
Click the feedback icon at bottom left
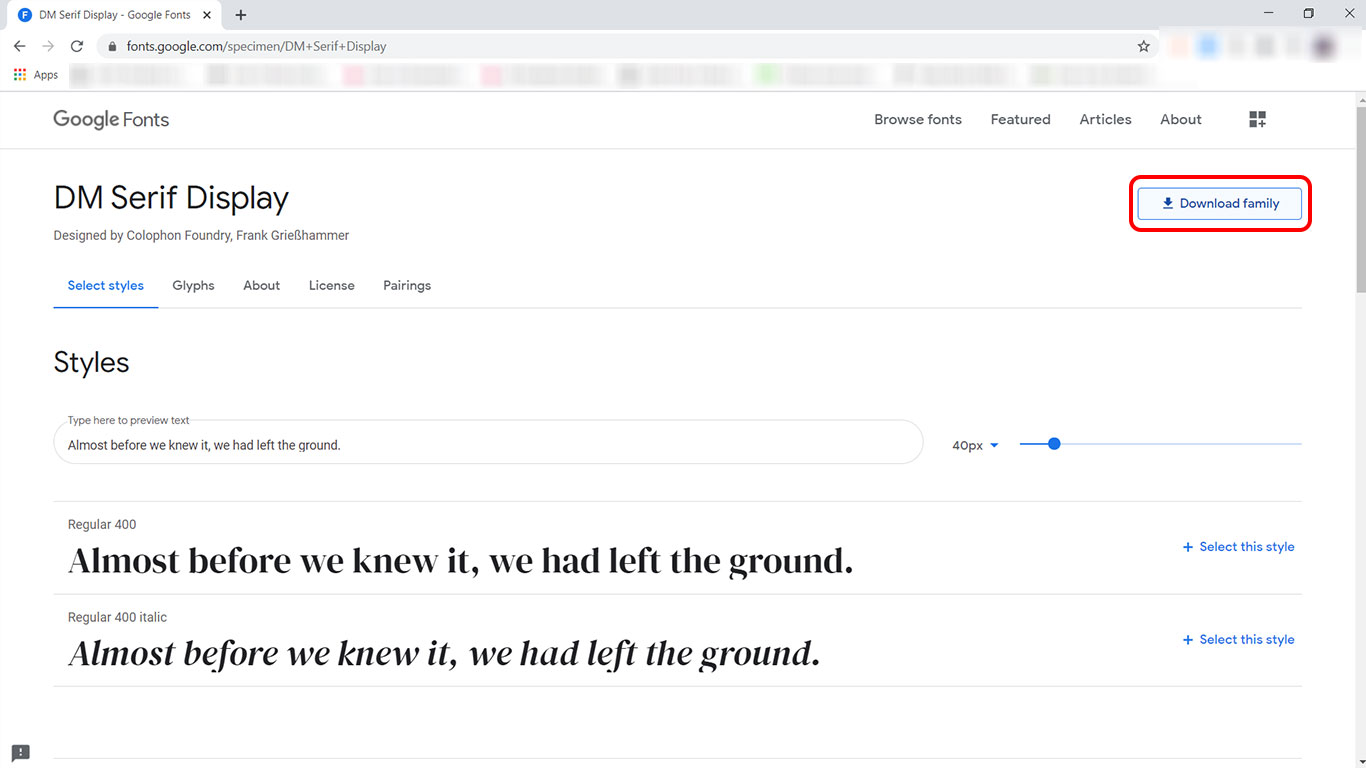tap(21, 752)
